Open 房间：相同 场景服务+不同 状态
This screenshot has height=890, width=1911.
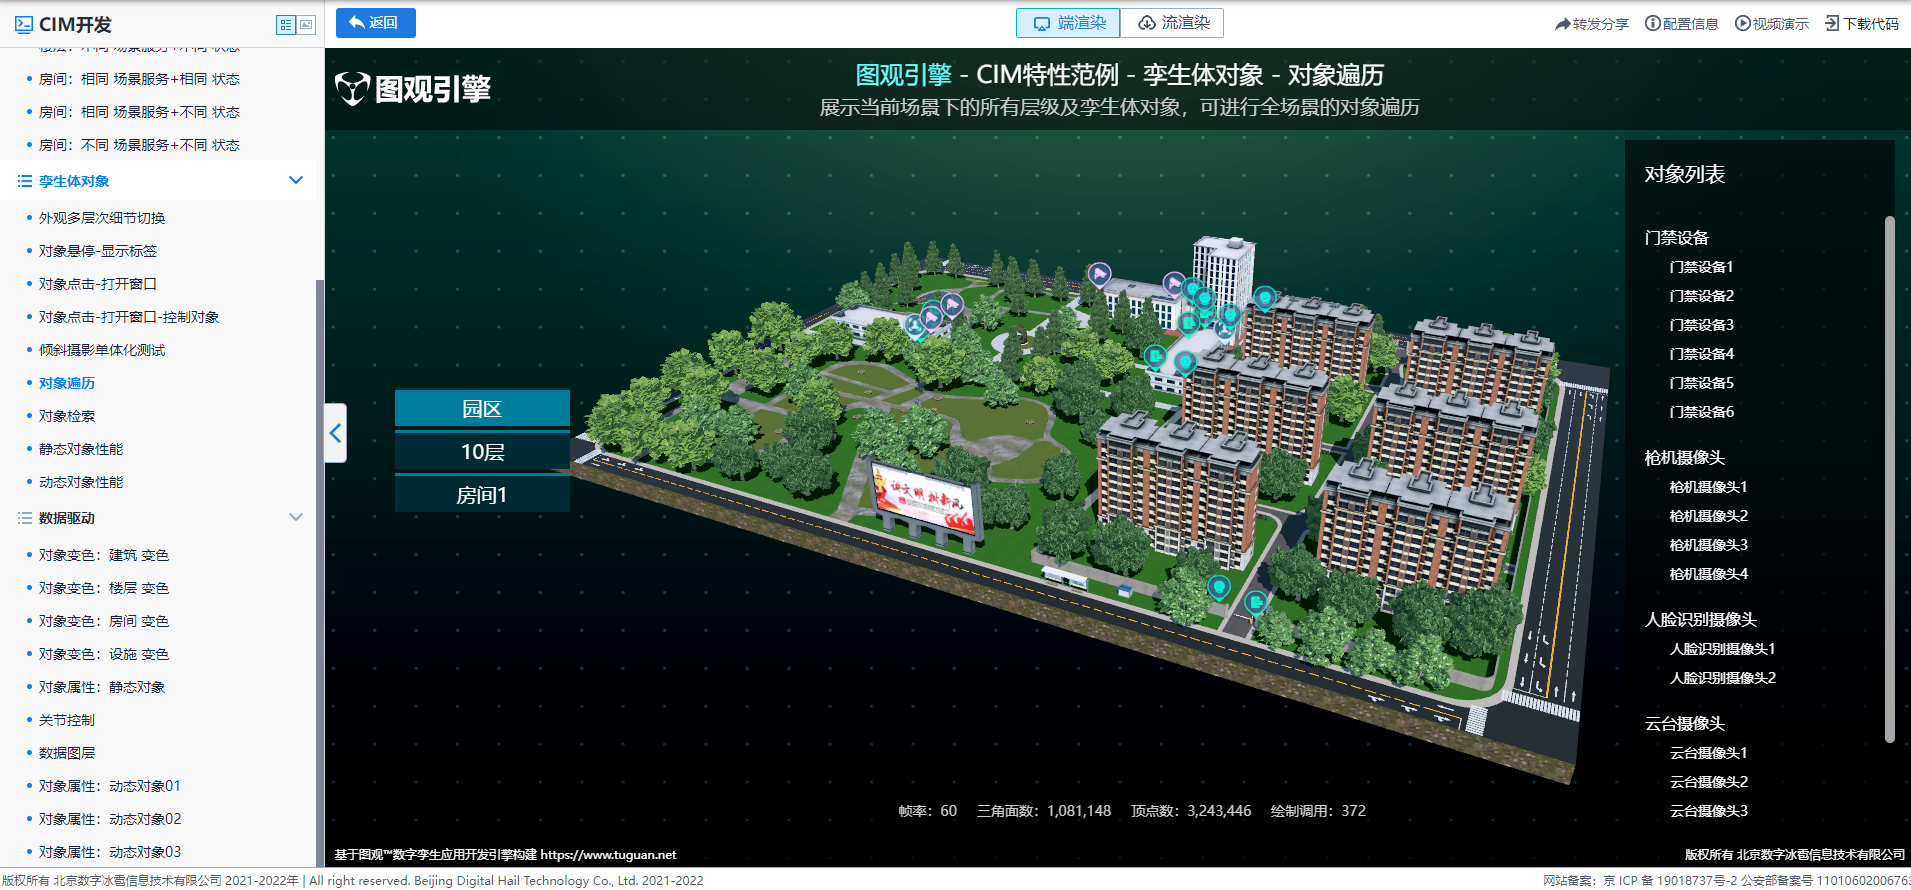pyautogui.click(x=139, y=112)
